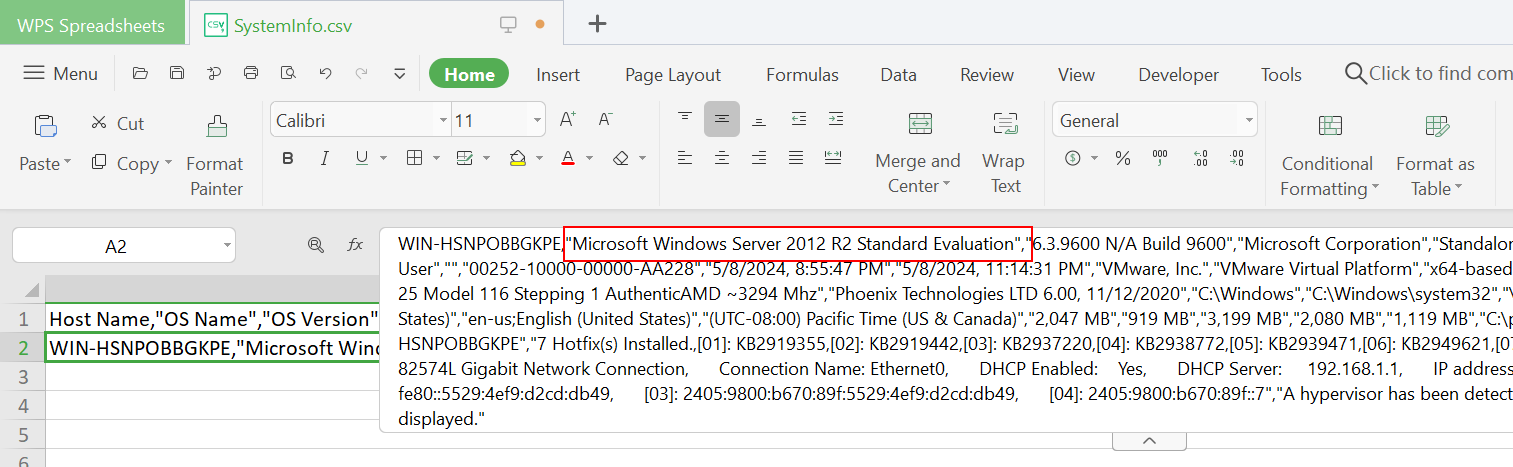This screenshot has width=1513, height=467.
Task: Click the Paste clipboard icon
Action: (x=45, y=125)
